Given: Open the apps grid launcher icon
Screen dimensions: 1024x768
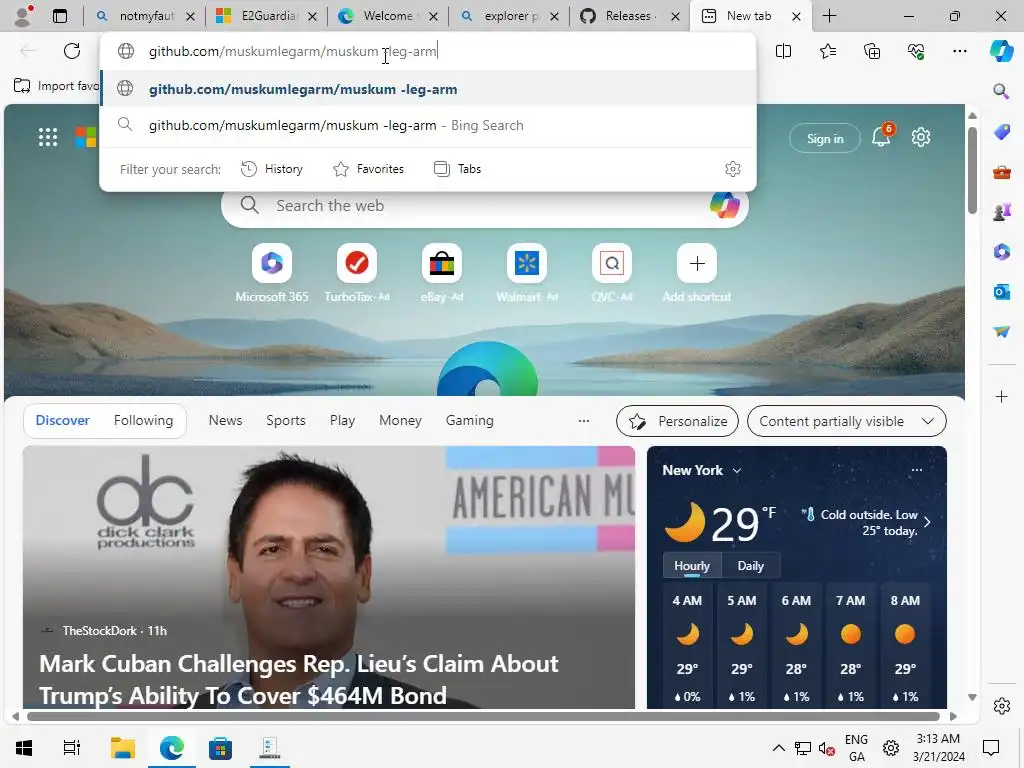Looking at the screenshot, I should tap(48, 137).
